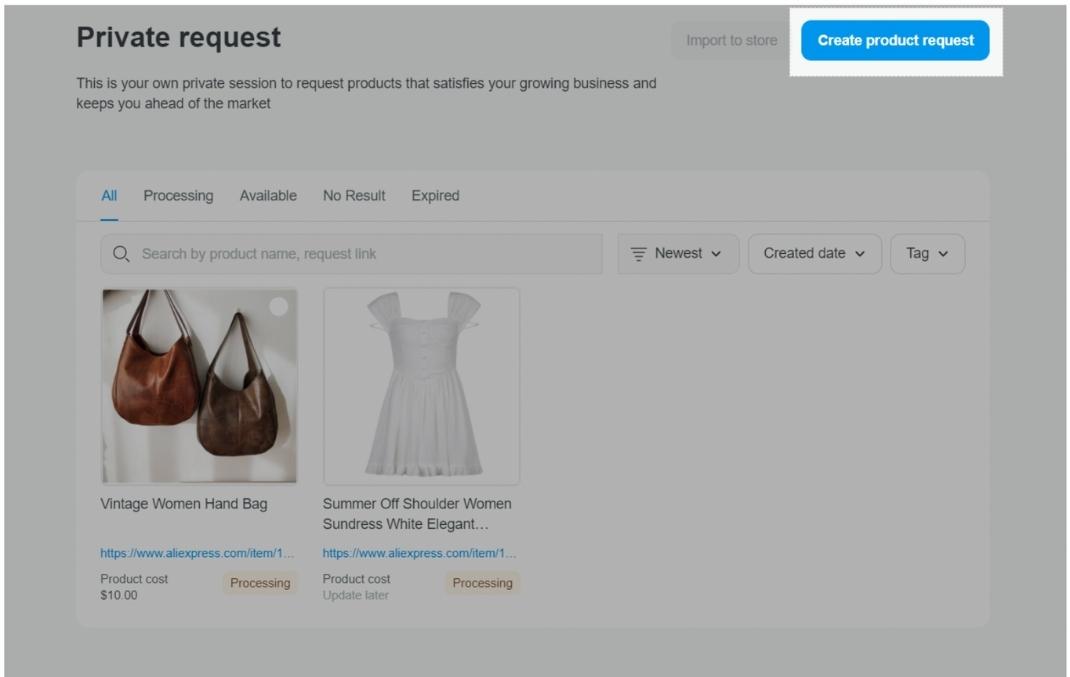Click the search magnifier icon
Image resolution: width=1070 pixels, height=677 pixels.
tap(120, 253)
